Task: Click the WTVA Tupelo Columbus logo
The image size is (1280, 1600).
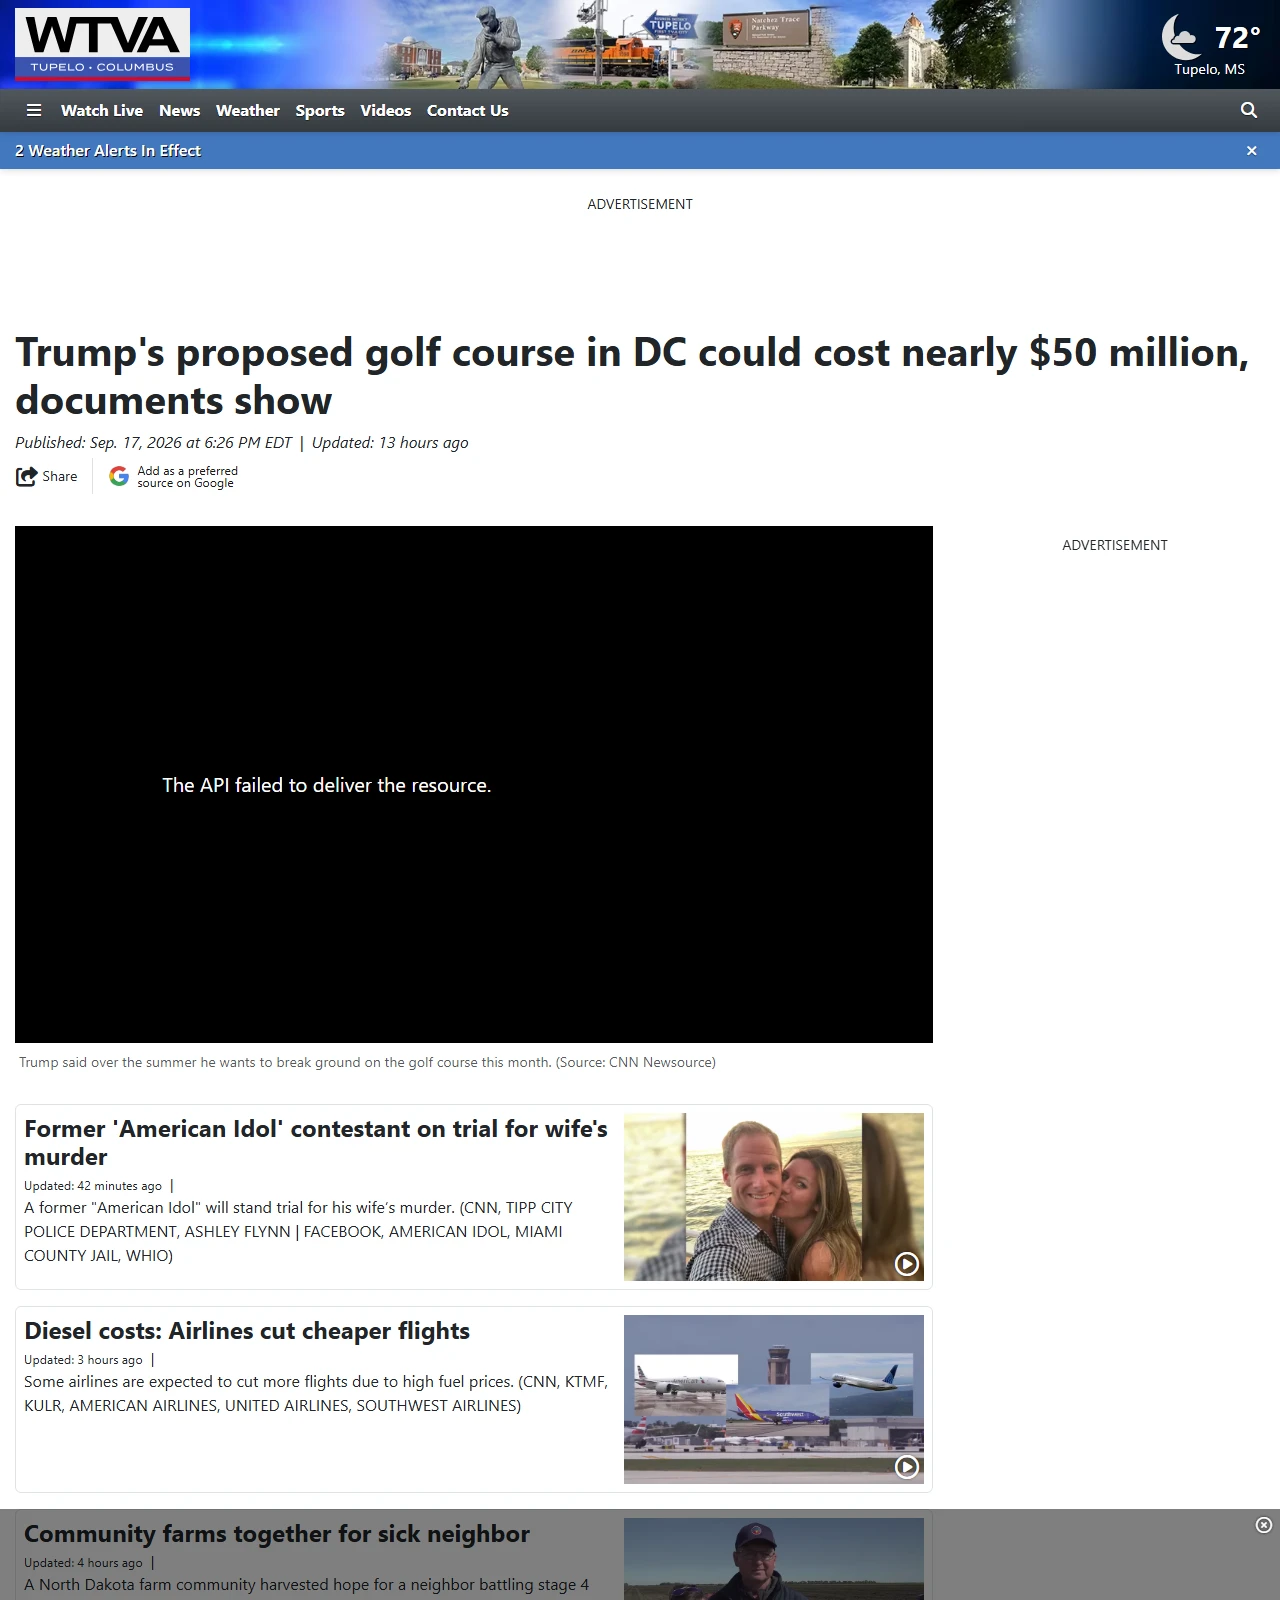Action: pos(102,44)
